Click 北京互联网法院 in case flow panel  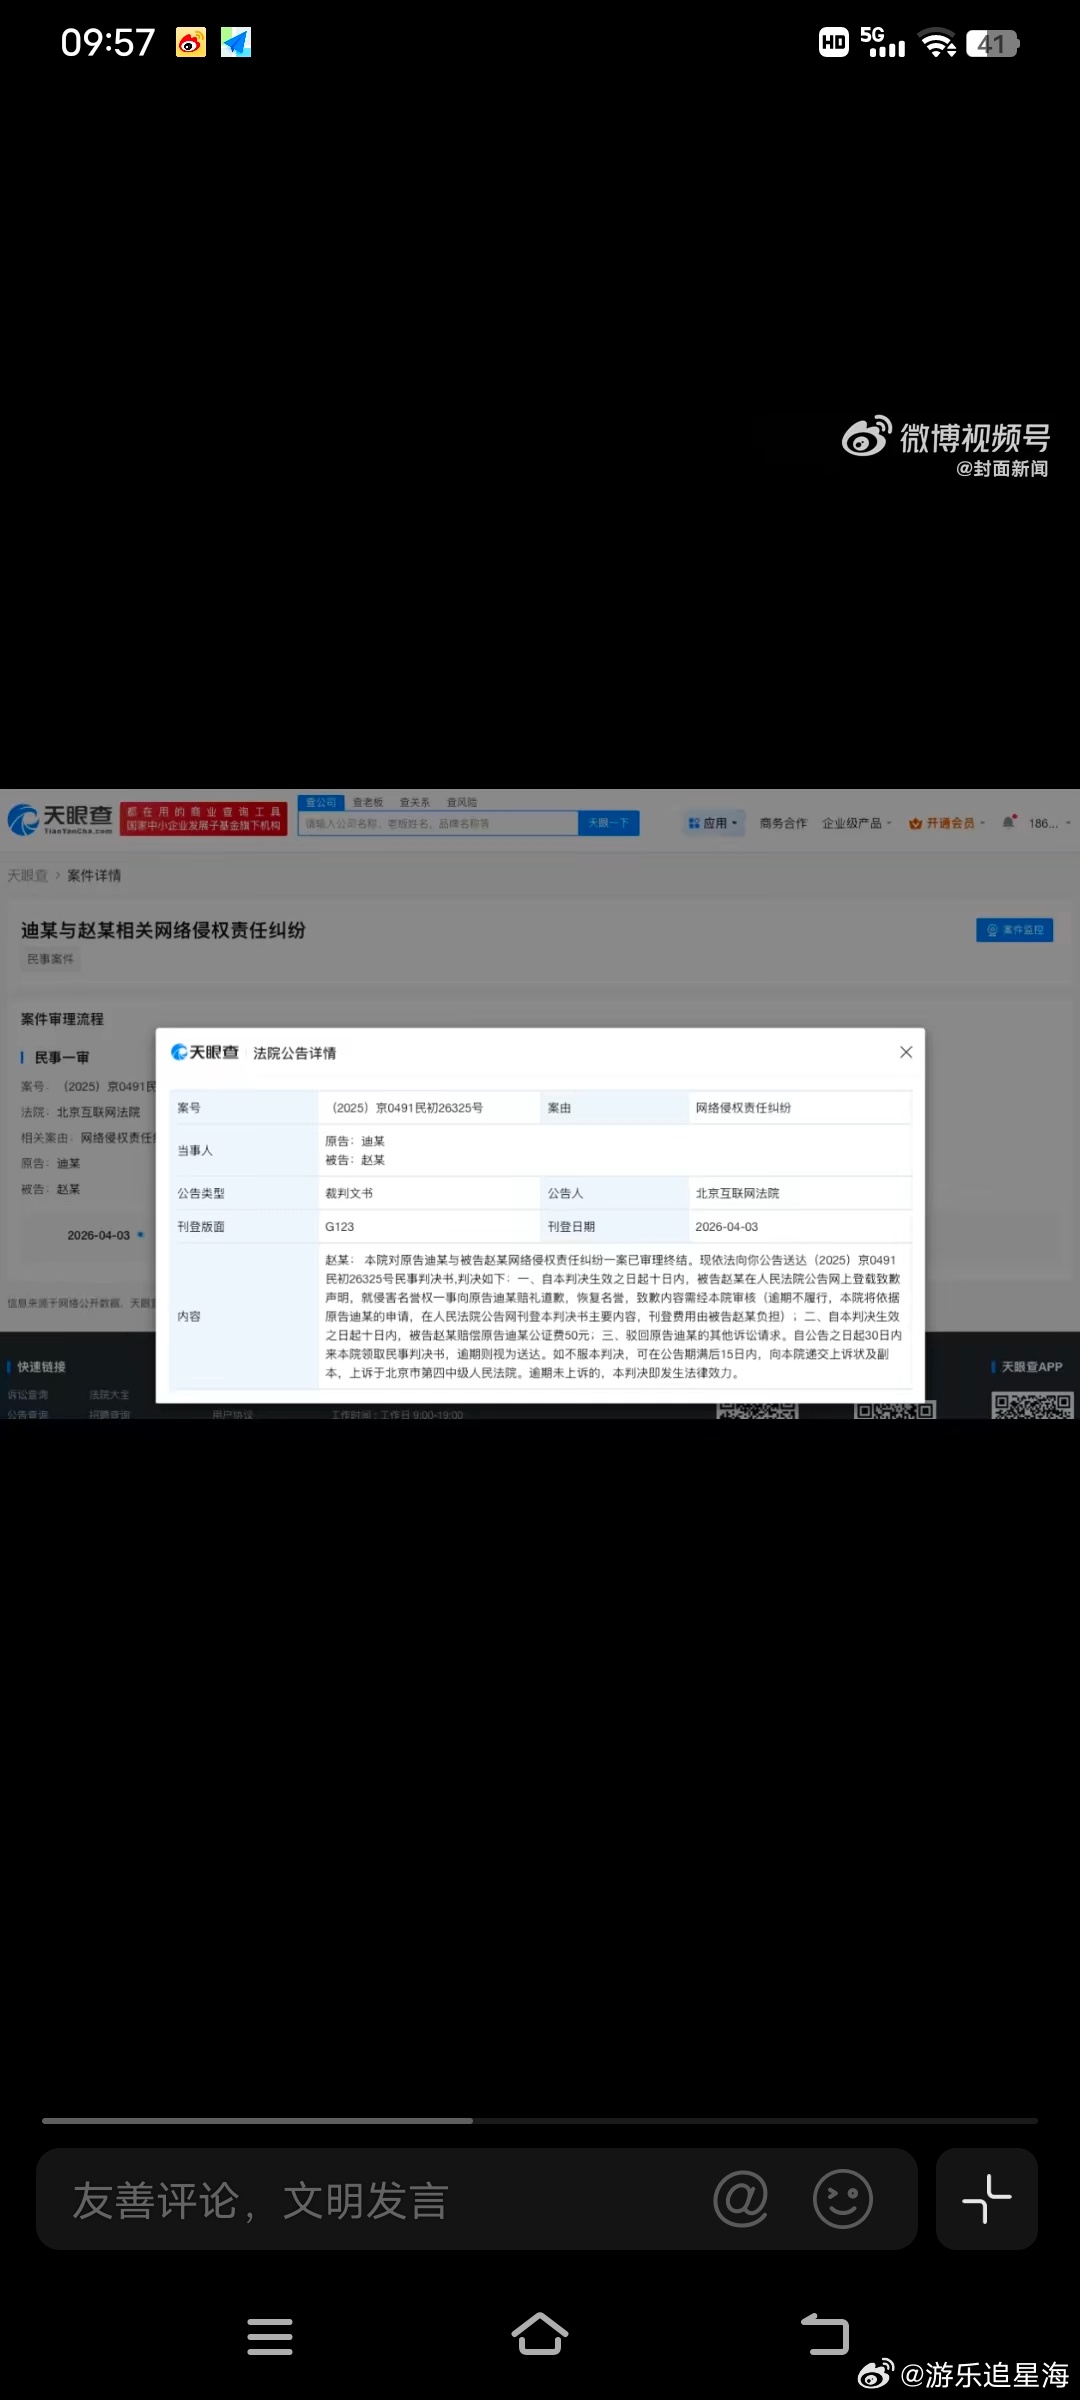click(98, 1112)
